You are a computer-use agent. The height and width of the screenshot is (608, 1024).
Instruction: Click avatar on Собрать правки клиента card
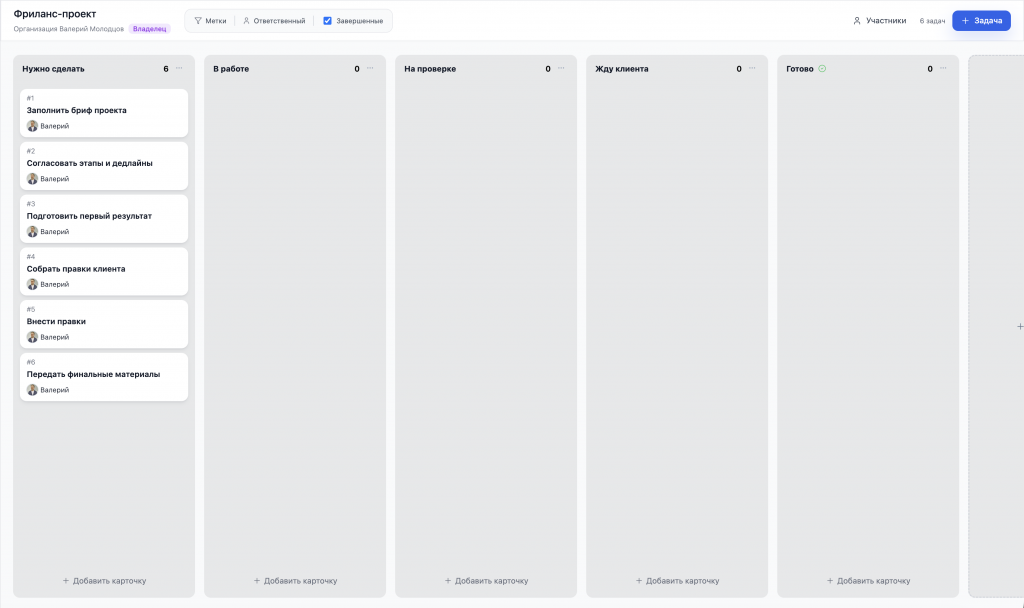click(32, 284)
